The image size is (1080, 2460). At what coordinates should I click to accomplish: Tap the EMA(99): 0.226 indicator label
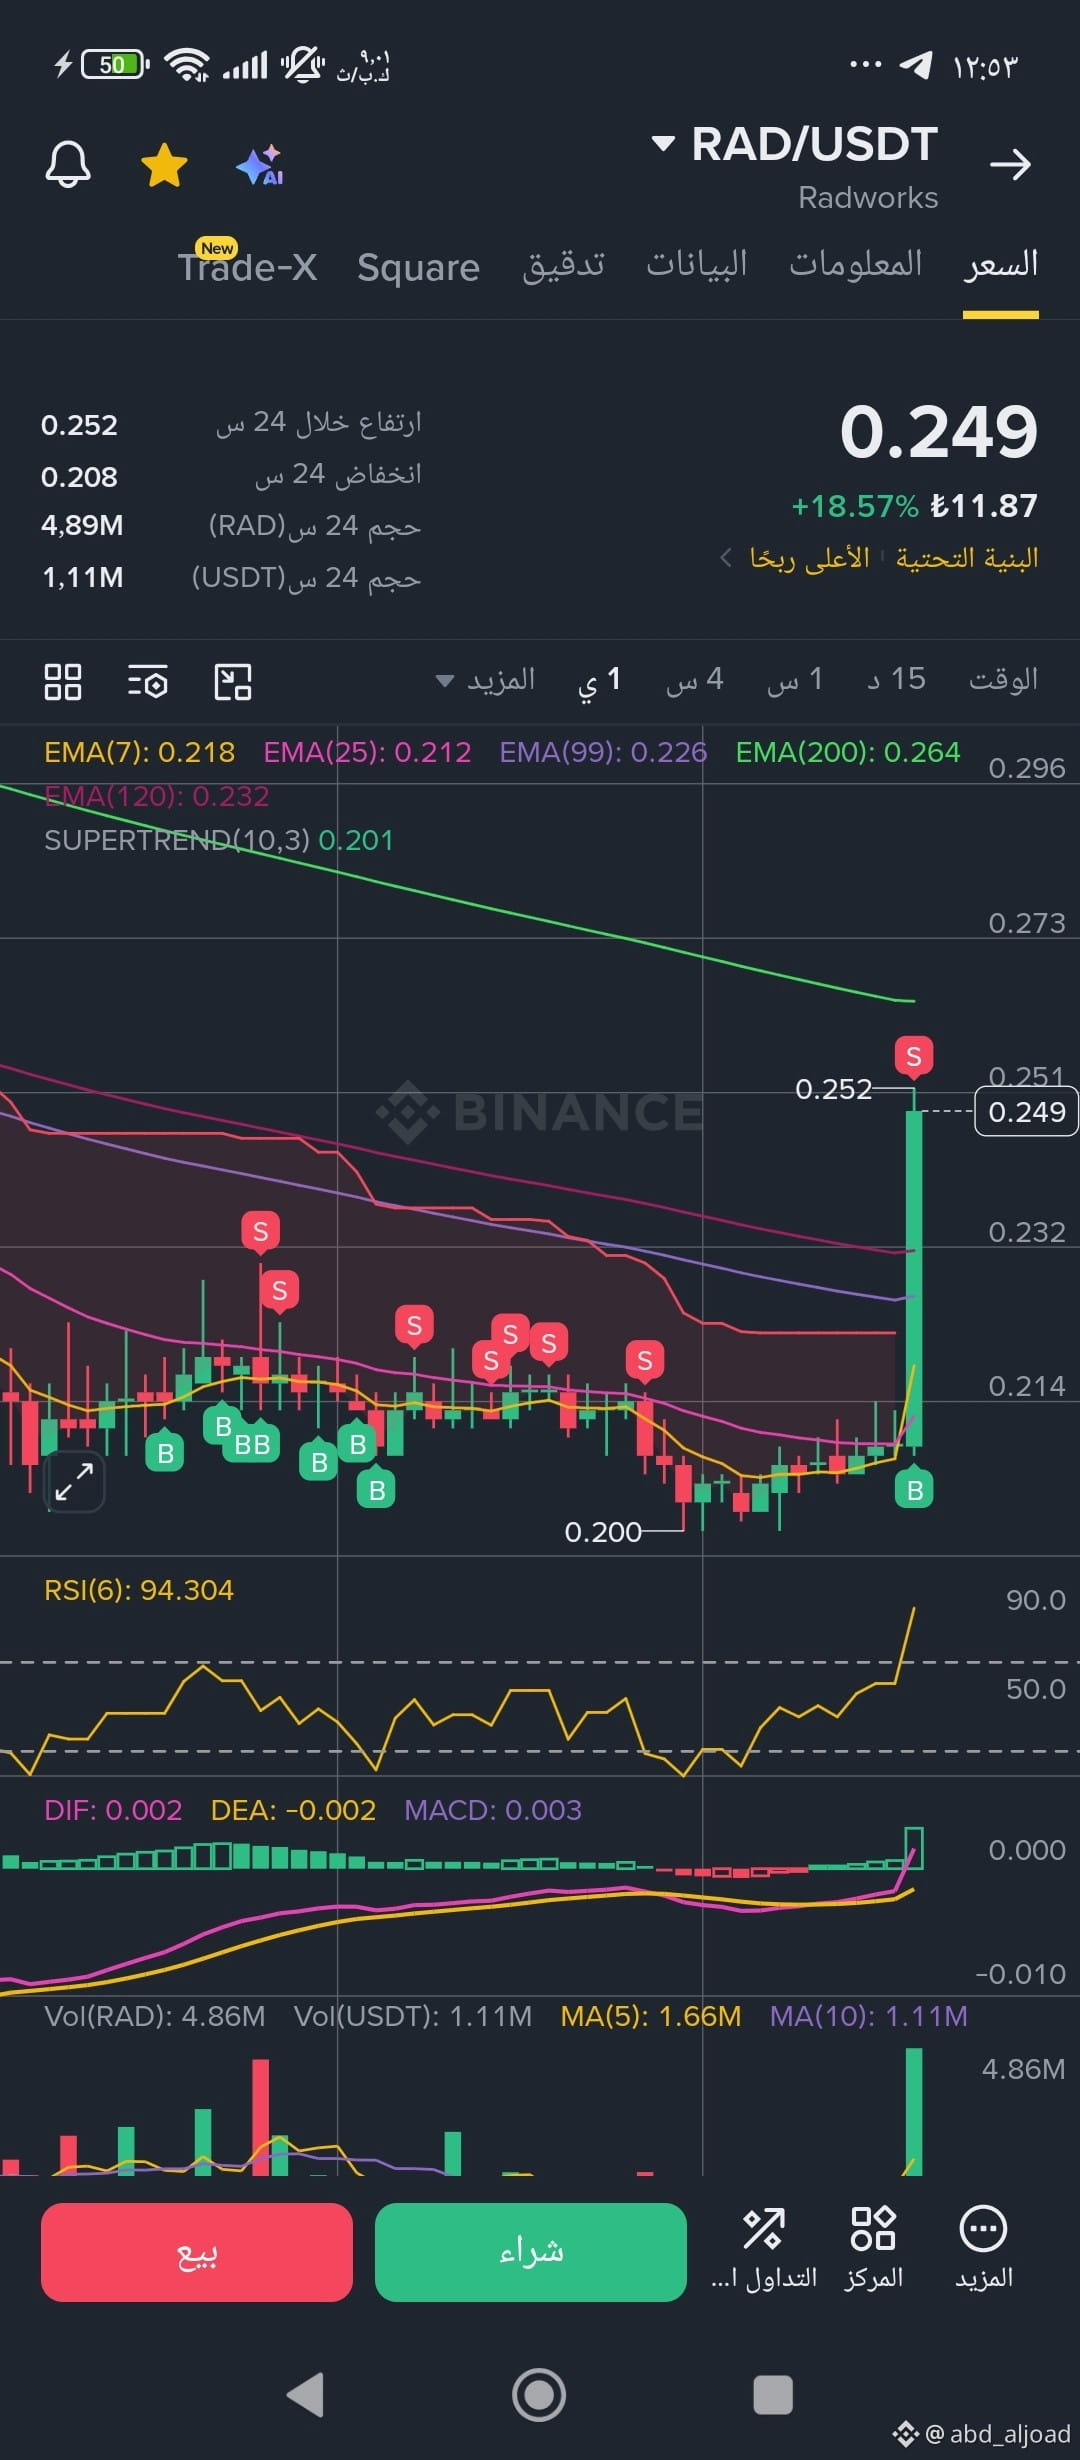point(603,752)
